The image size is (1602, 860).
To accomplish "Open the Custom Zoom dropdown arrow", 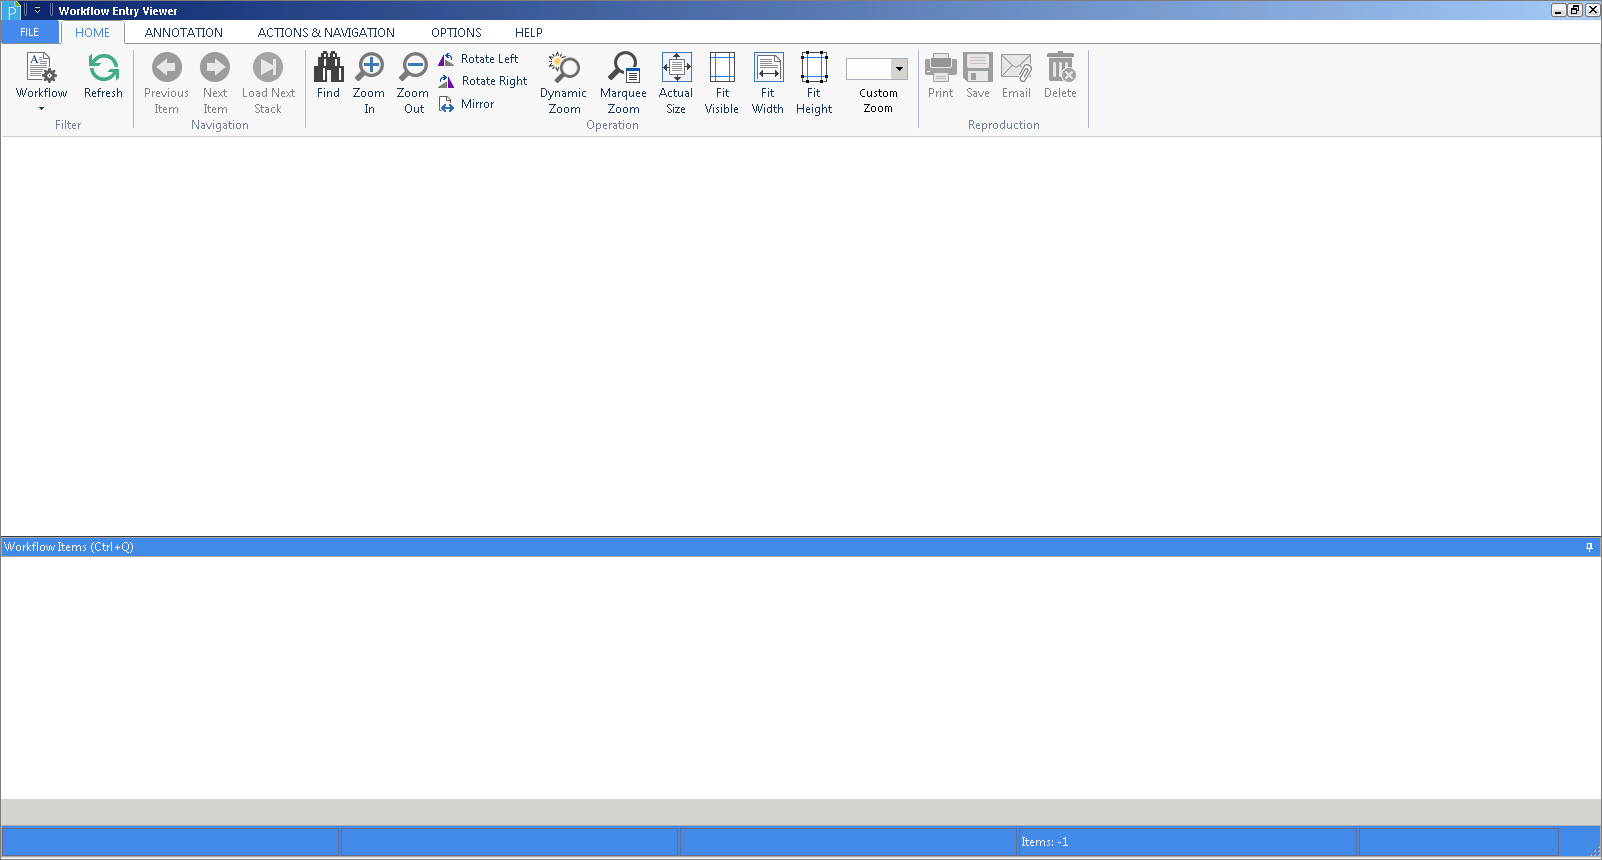I will [x=899, y=69].
